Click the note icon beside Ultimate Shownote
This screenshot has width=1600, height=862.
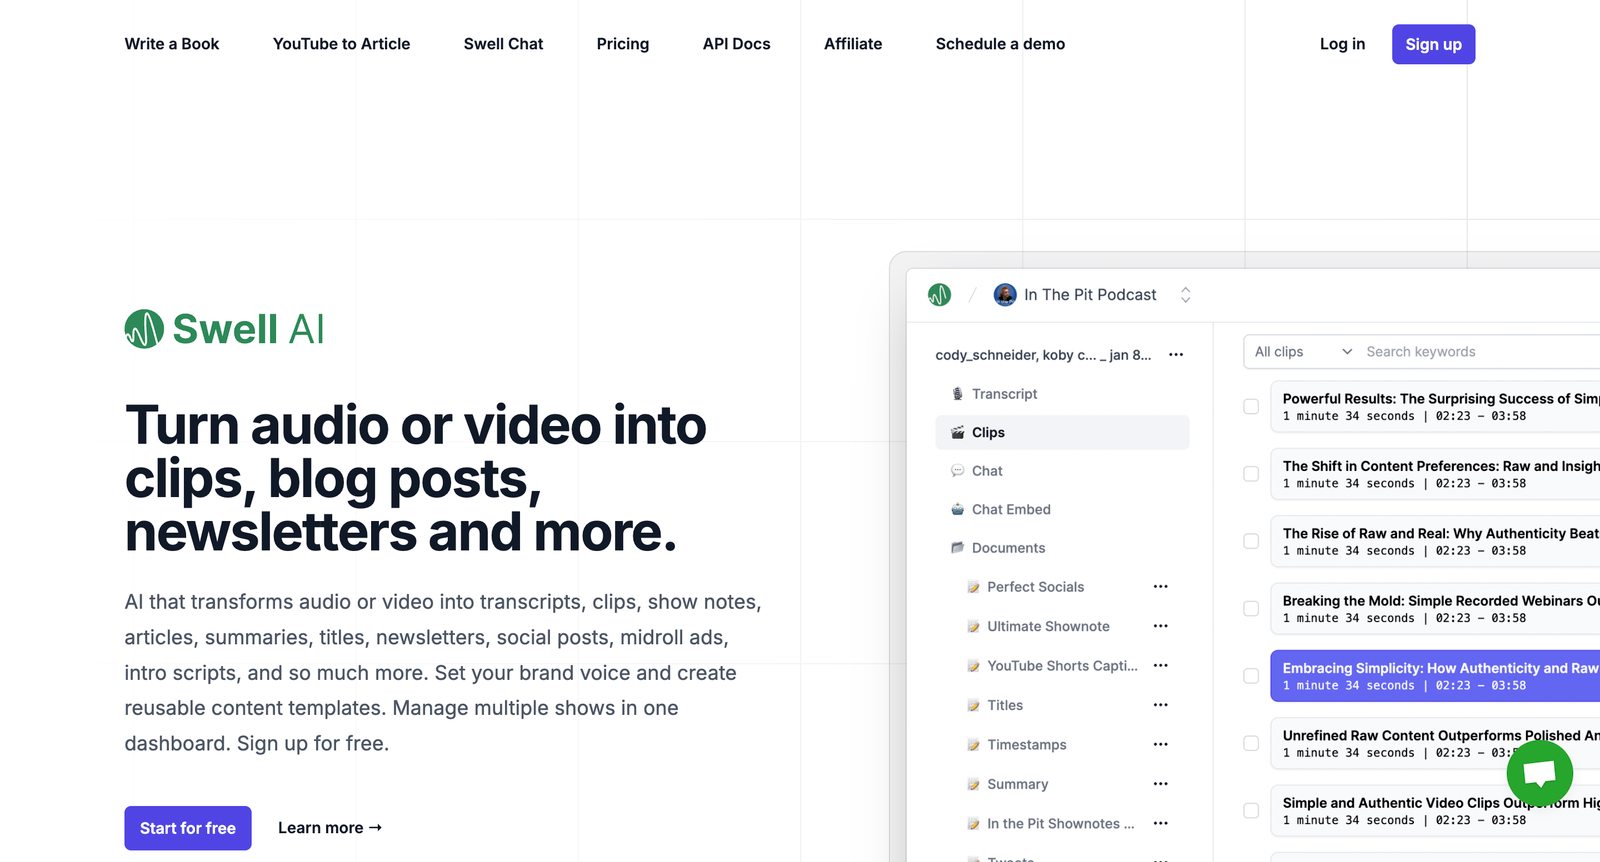973,627
